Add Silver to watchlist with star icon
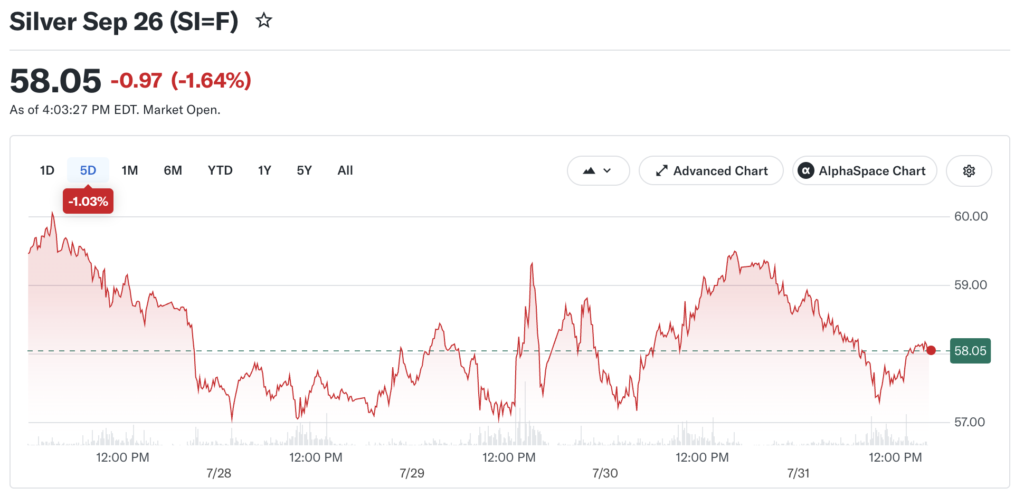The height and width of the screenshot is (497, 1024). [x=264, y=21]
